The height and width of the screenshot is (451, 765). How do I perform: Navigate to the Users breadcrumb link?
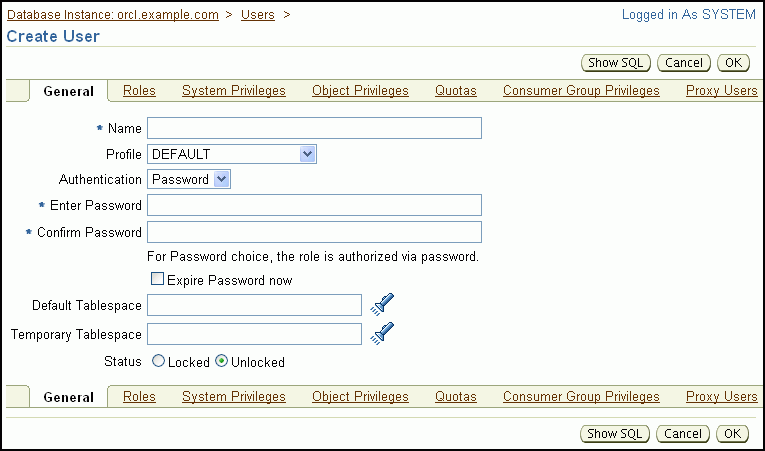coord(258,15)
